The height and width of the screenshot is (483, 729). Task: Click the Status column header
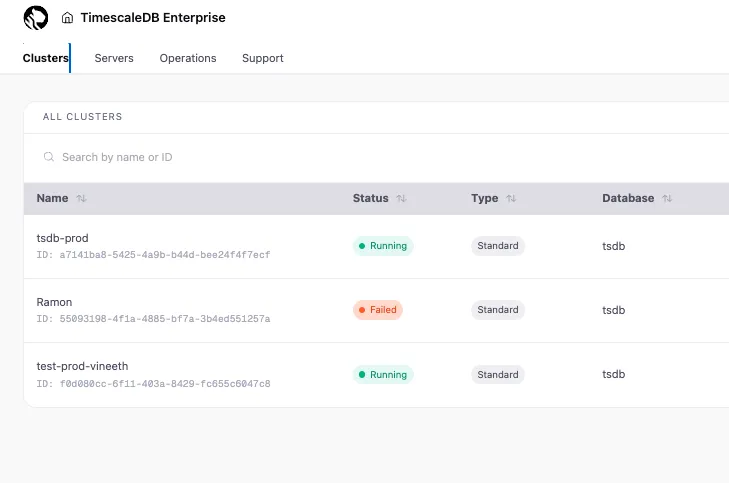[371, 198]
